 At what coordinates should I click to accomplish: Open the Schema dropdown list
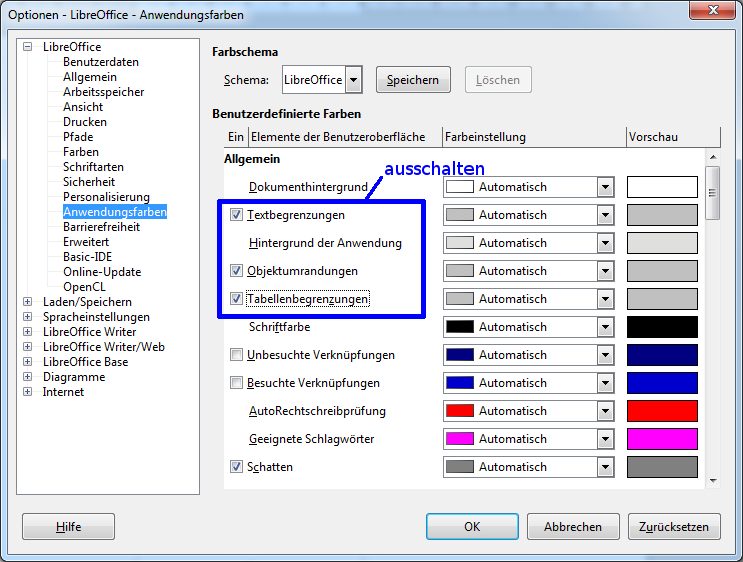coord(353,80)
